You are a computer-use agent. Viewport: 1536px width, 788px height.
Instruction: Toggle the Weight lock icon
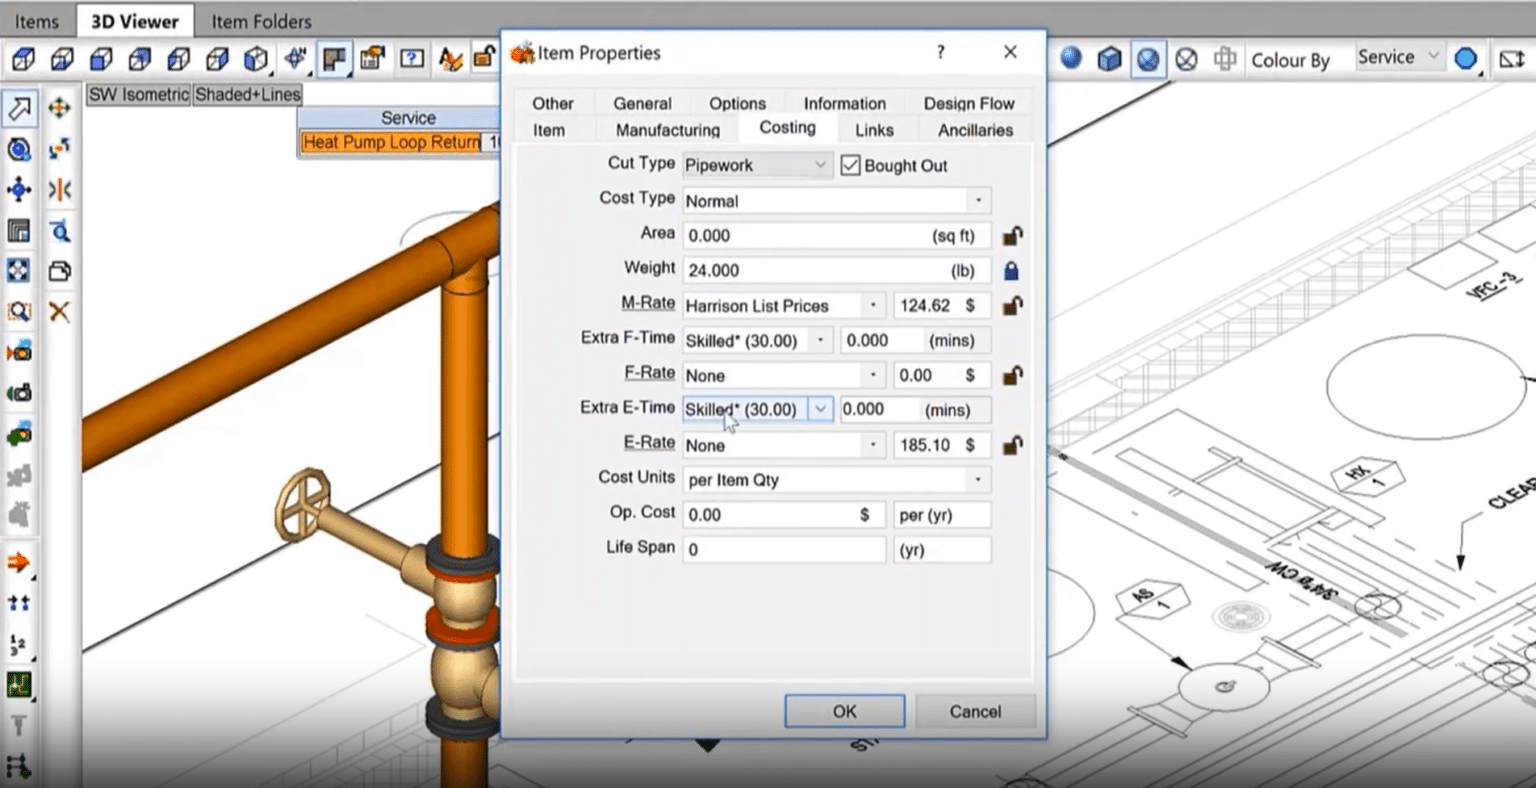[x=1011, y=271]
